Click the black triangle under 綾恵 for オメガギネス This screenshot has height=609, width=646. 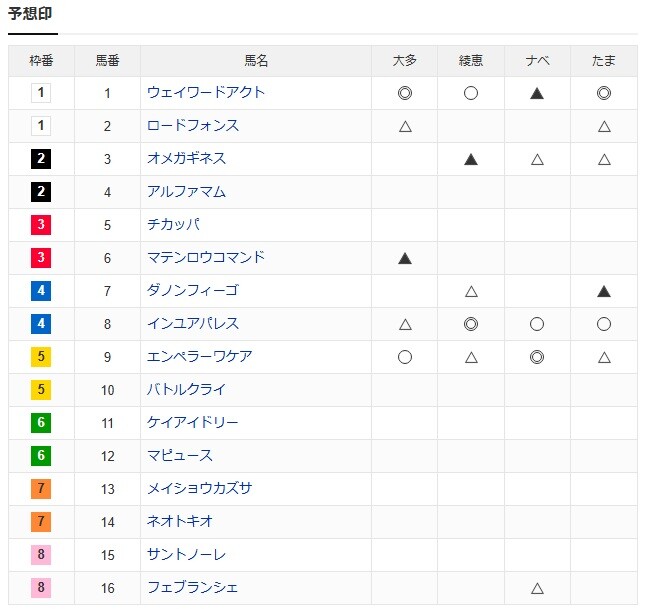click(471, 159)
